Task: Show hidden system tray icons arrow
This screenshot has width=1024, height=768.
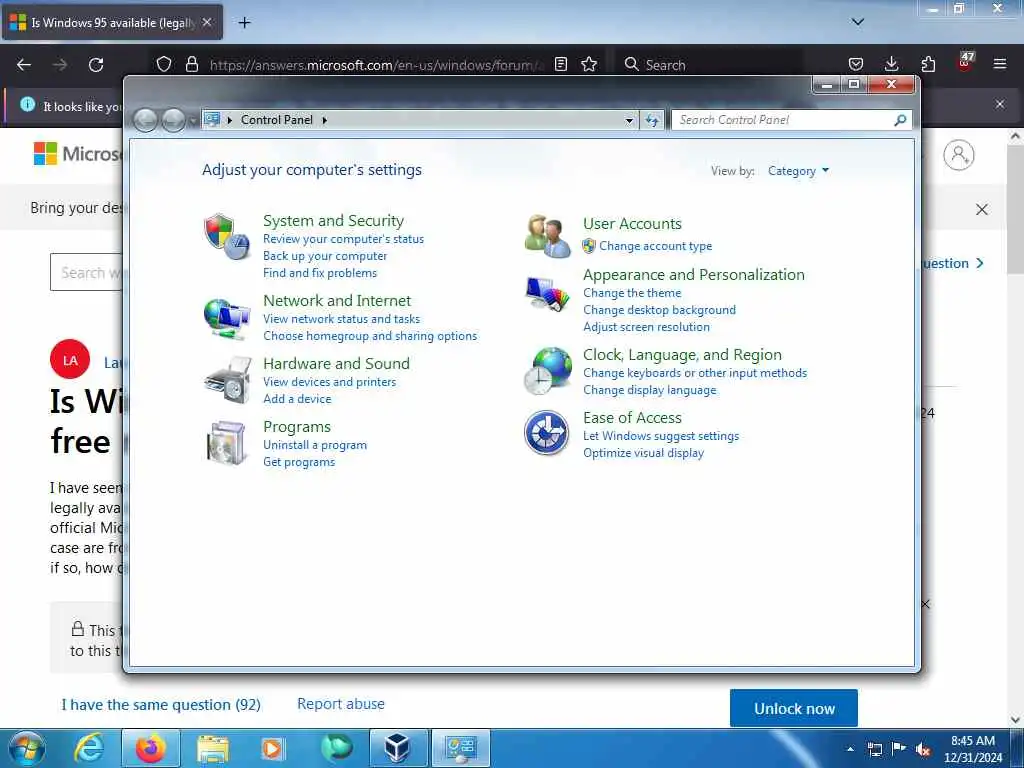Action: 850,749
